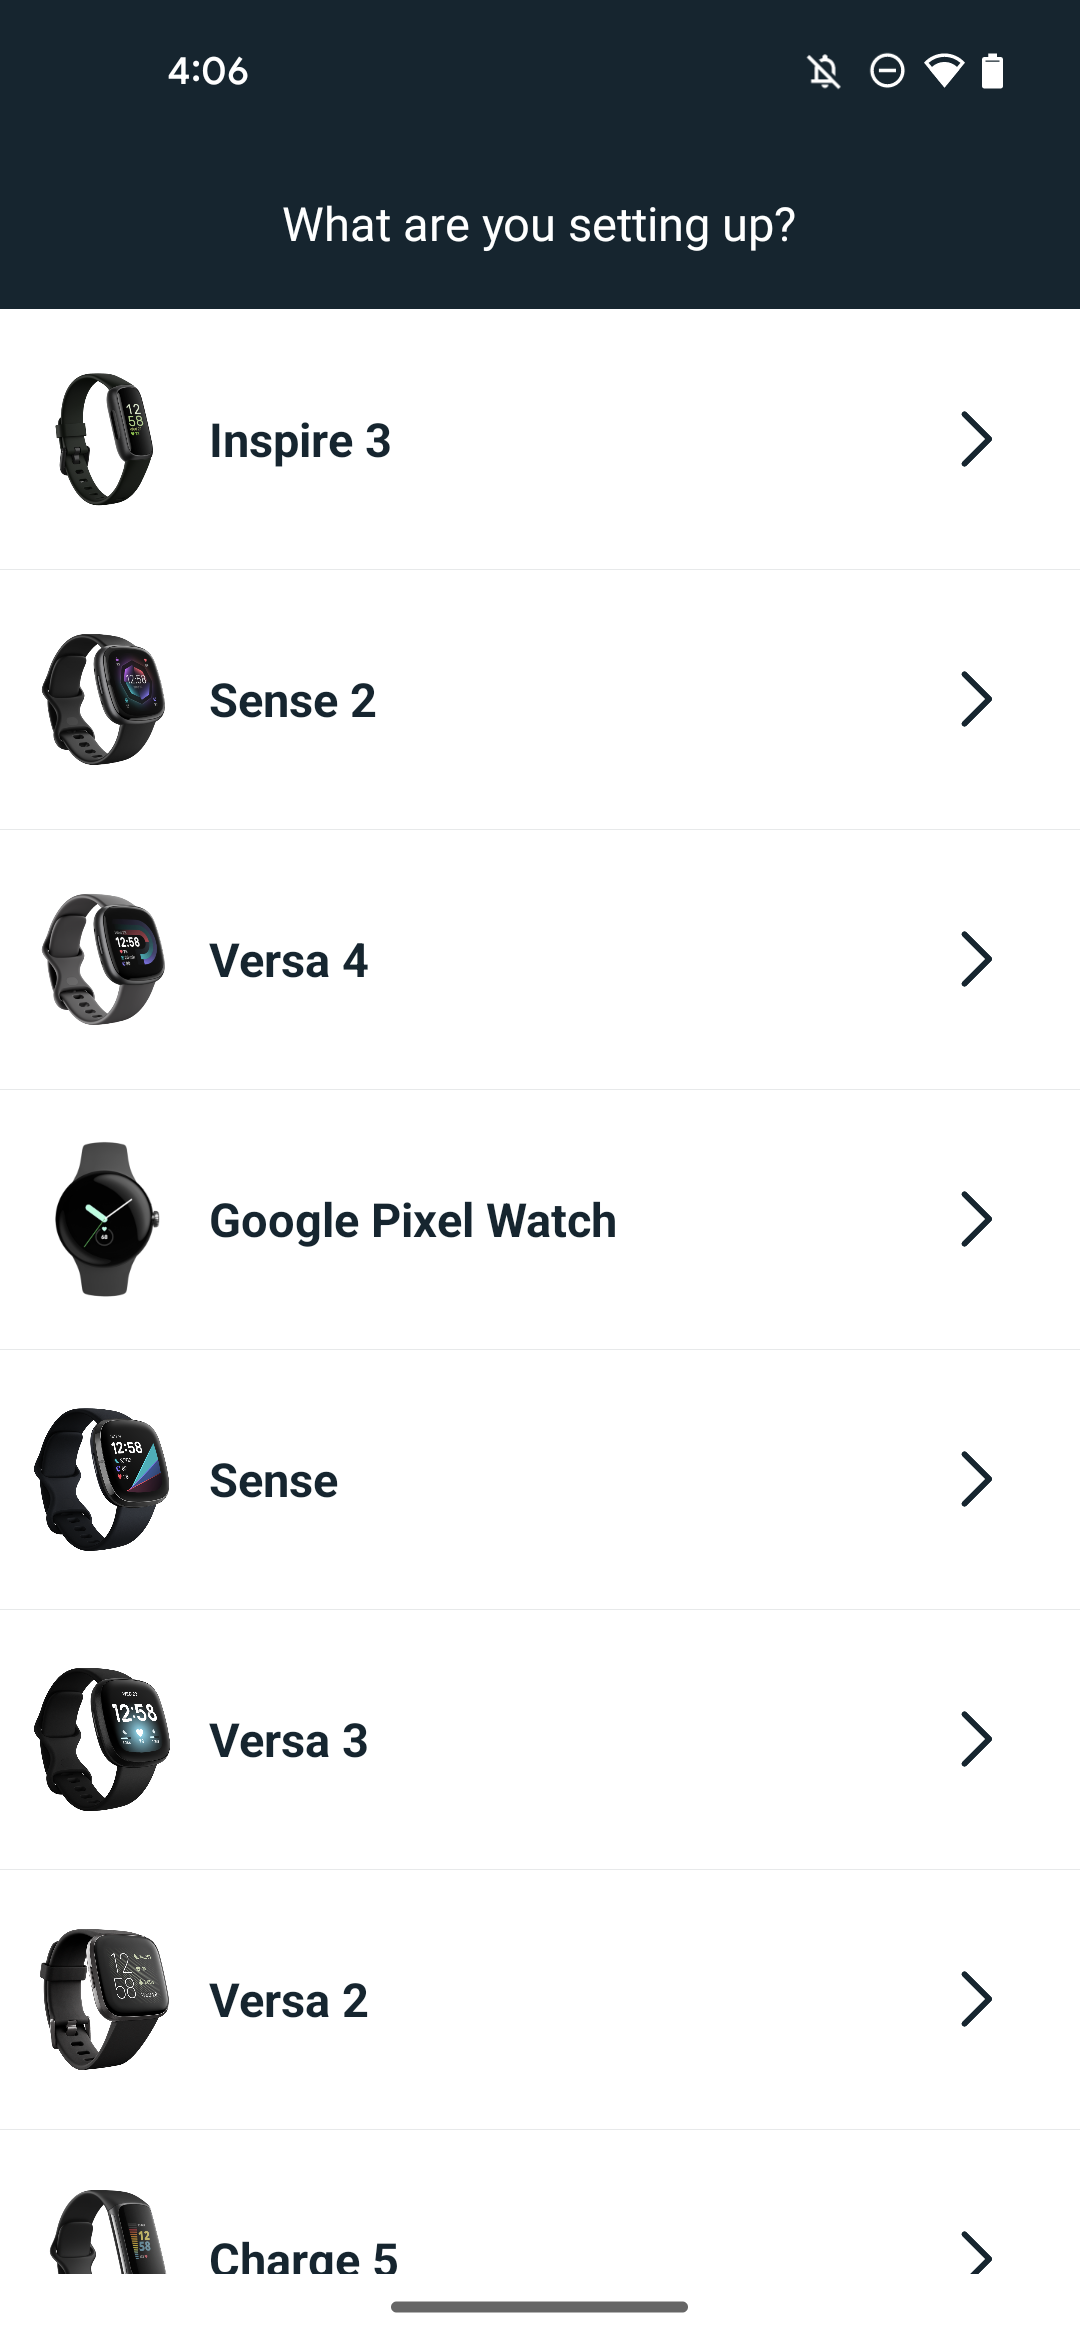Choose Google Pixel Watch from the list
This screenshot has width=1080, height=2340.
click(x=412, y=1221)
